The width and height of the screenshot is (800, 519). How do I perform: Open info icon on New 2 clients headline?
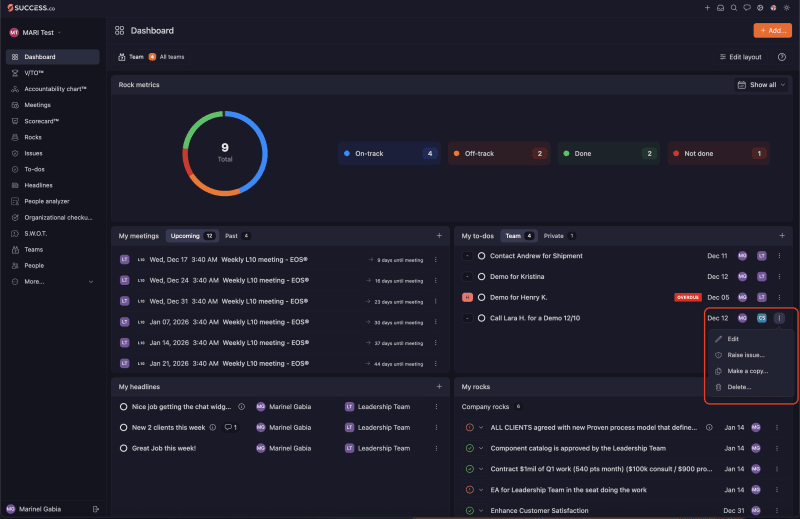pyautogui.click(x=213, y=428)
